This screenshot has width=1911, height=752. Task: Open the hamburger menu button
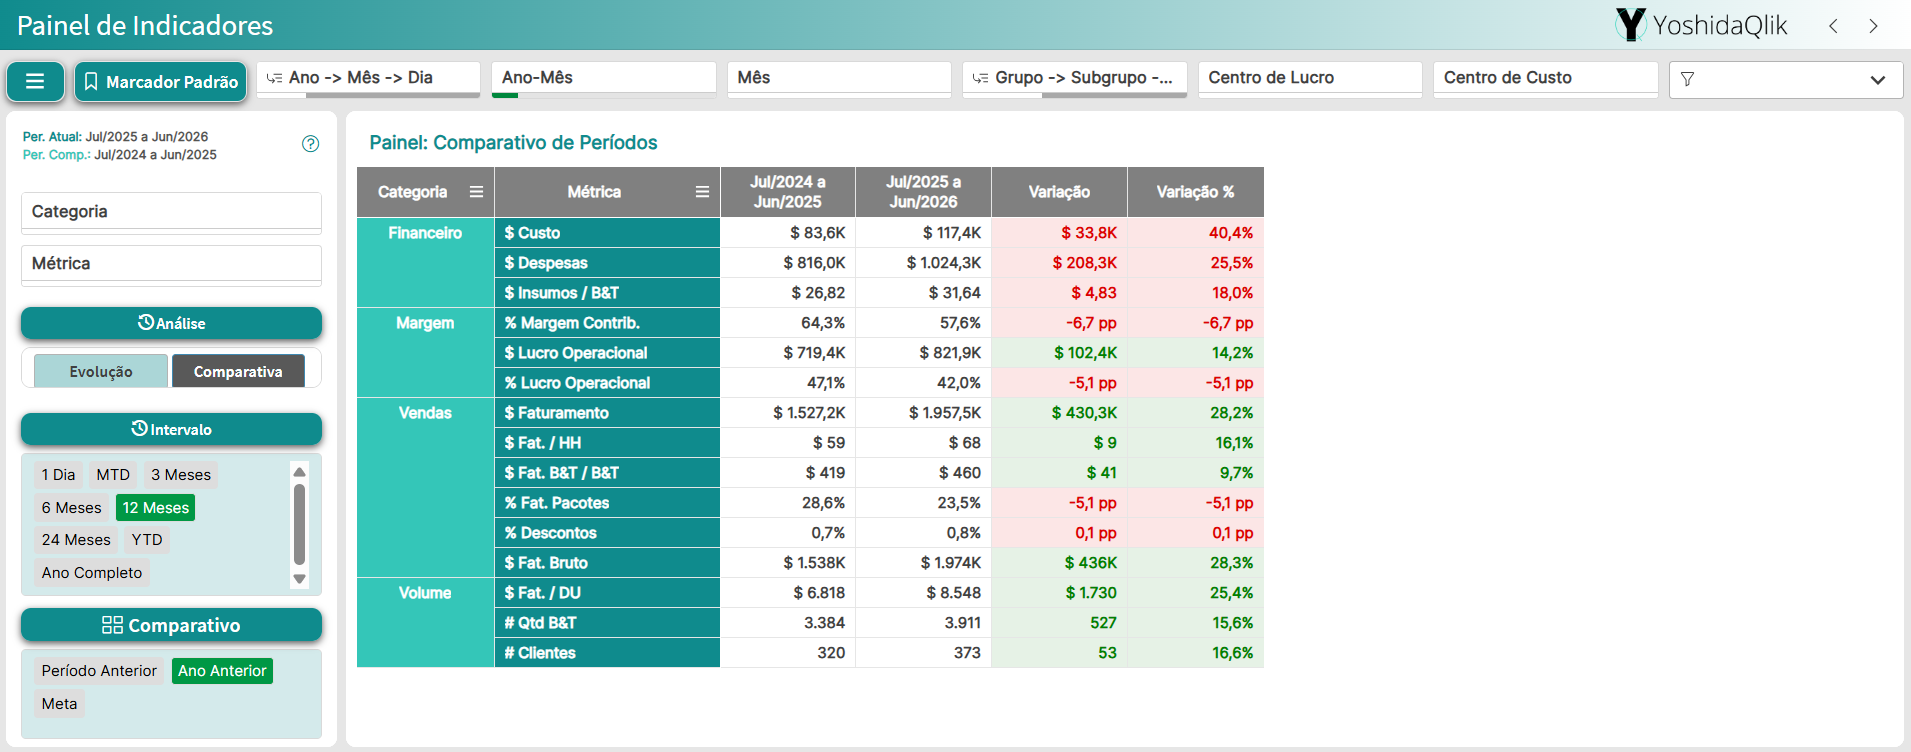click(35, 81)
